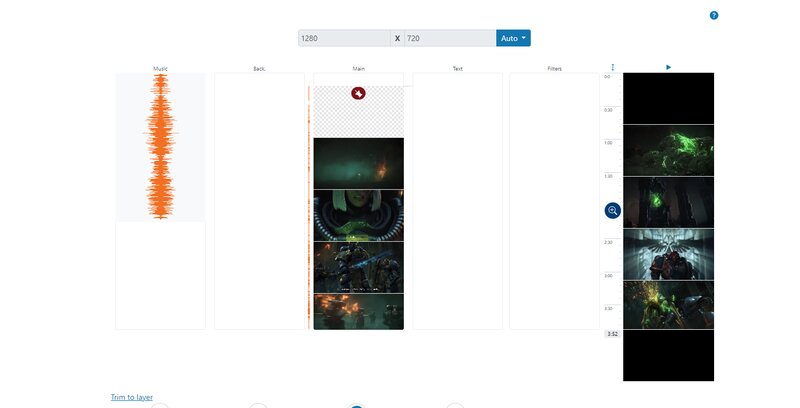800x408 pixels.
Task: Click the height field showing 720
Action: click(450, 38)
